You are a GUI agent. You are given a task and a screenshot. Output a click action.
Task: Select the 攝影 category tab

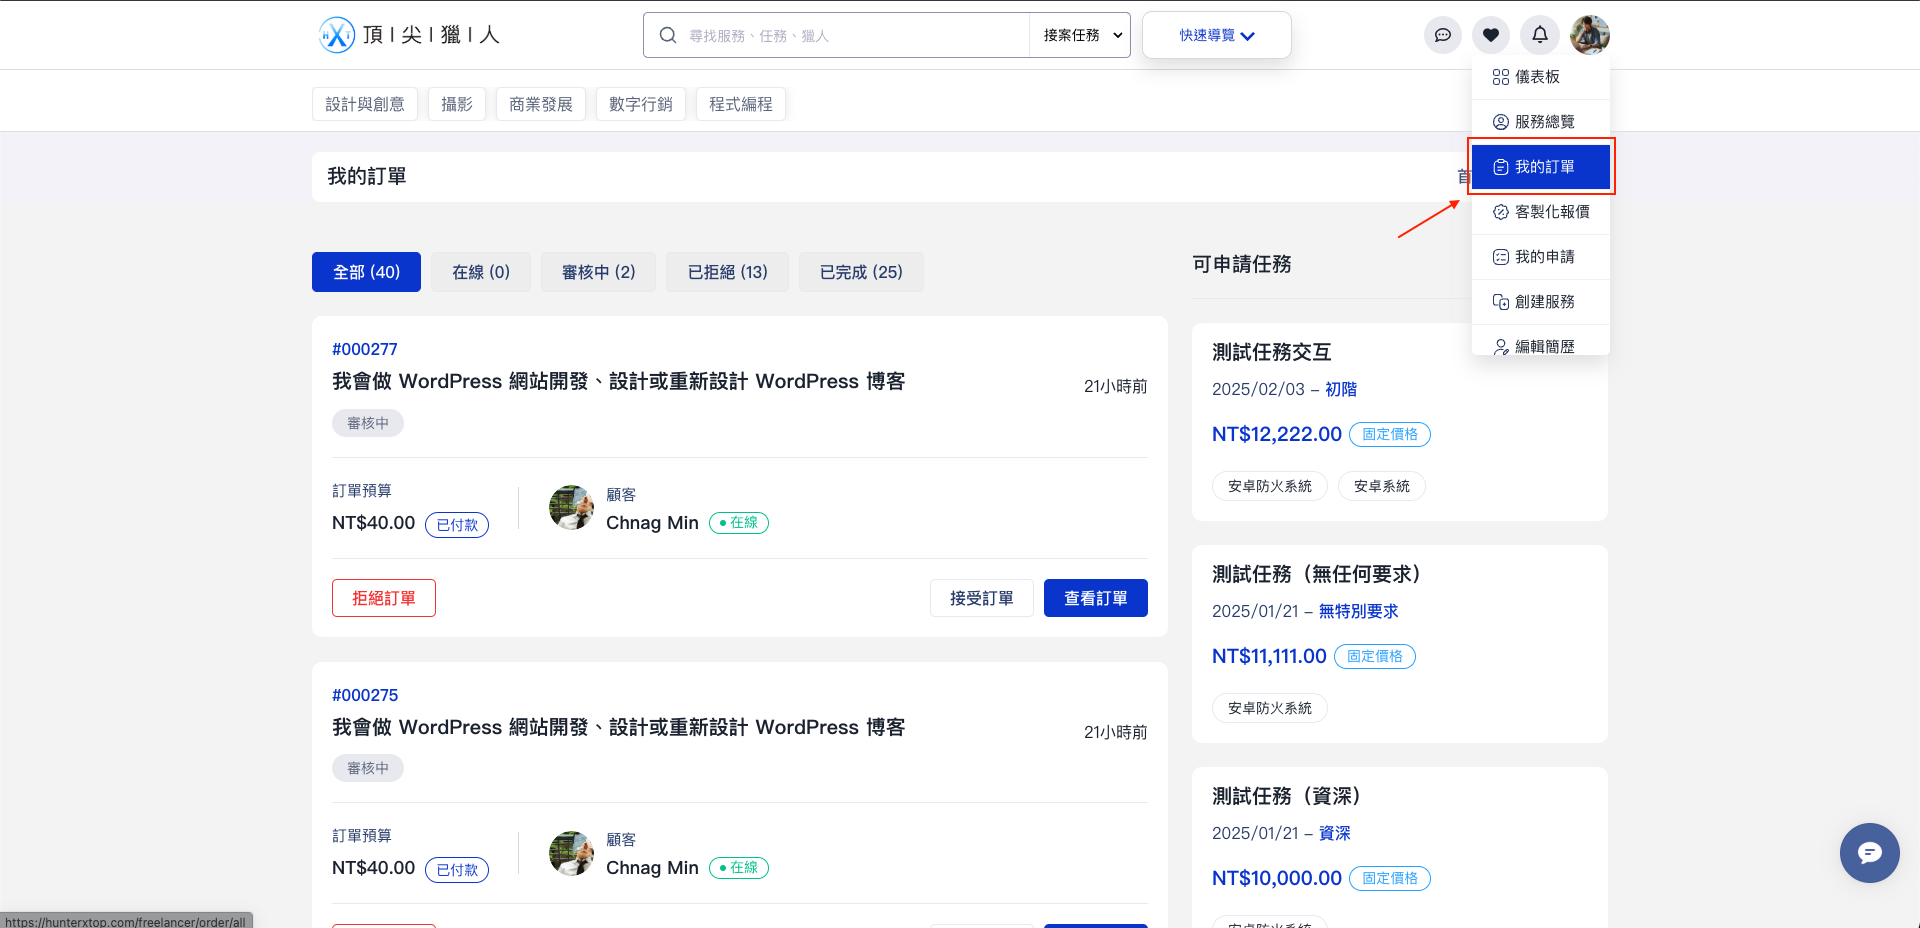coord(456,103)
